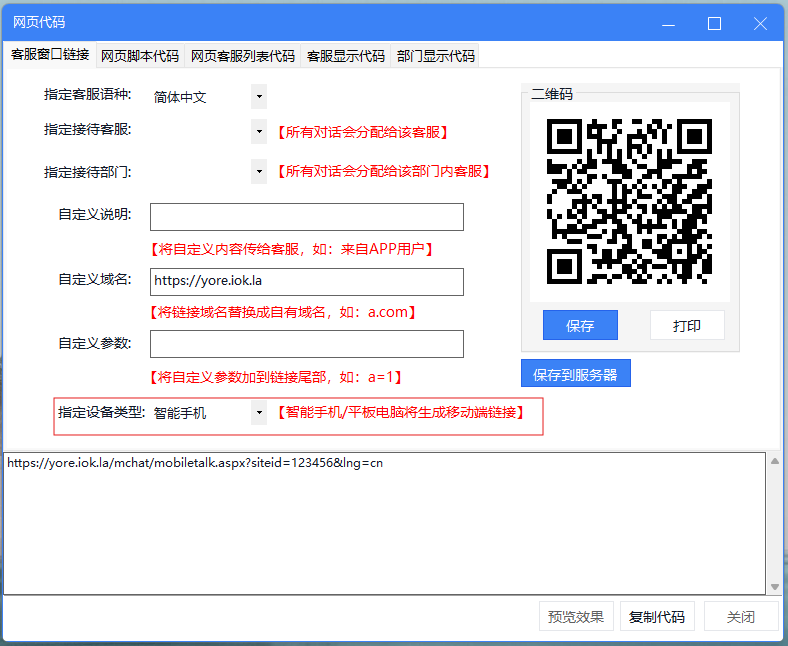Screen dimensions: 788x646
Task: Select the 客服窗口链接 tab
Action: pyautogui.click(x=50, y=54)
